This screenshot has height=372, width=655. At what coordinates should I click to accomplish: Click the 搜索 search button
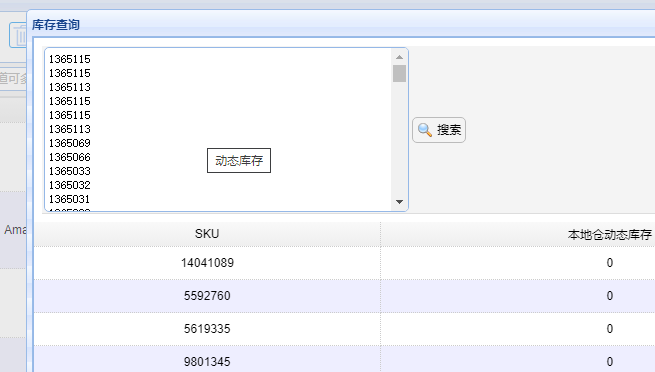point(439,130)
